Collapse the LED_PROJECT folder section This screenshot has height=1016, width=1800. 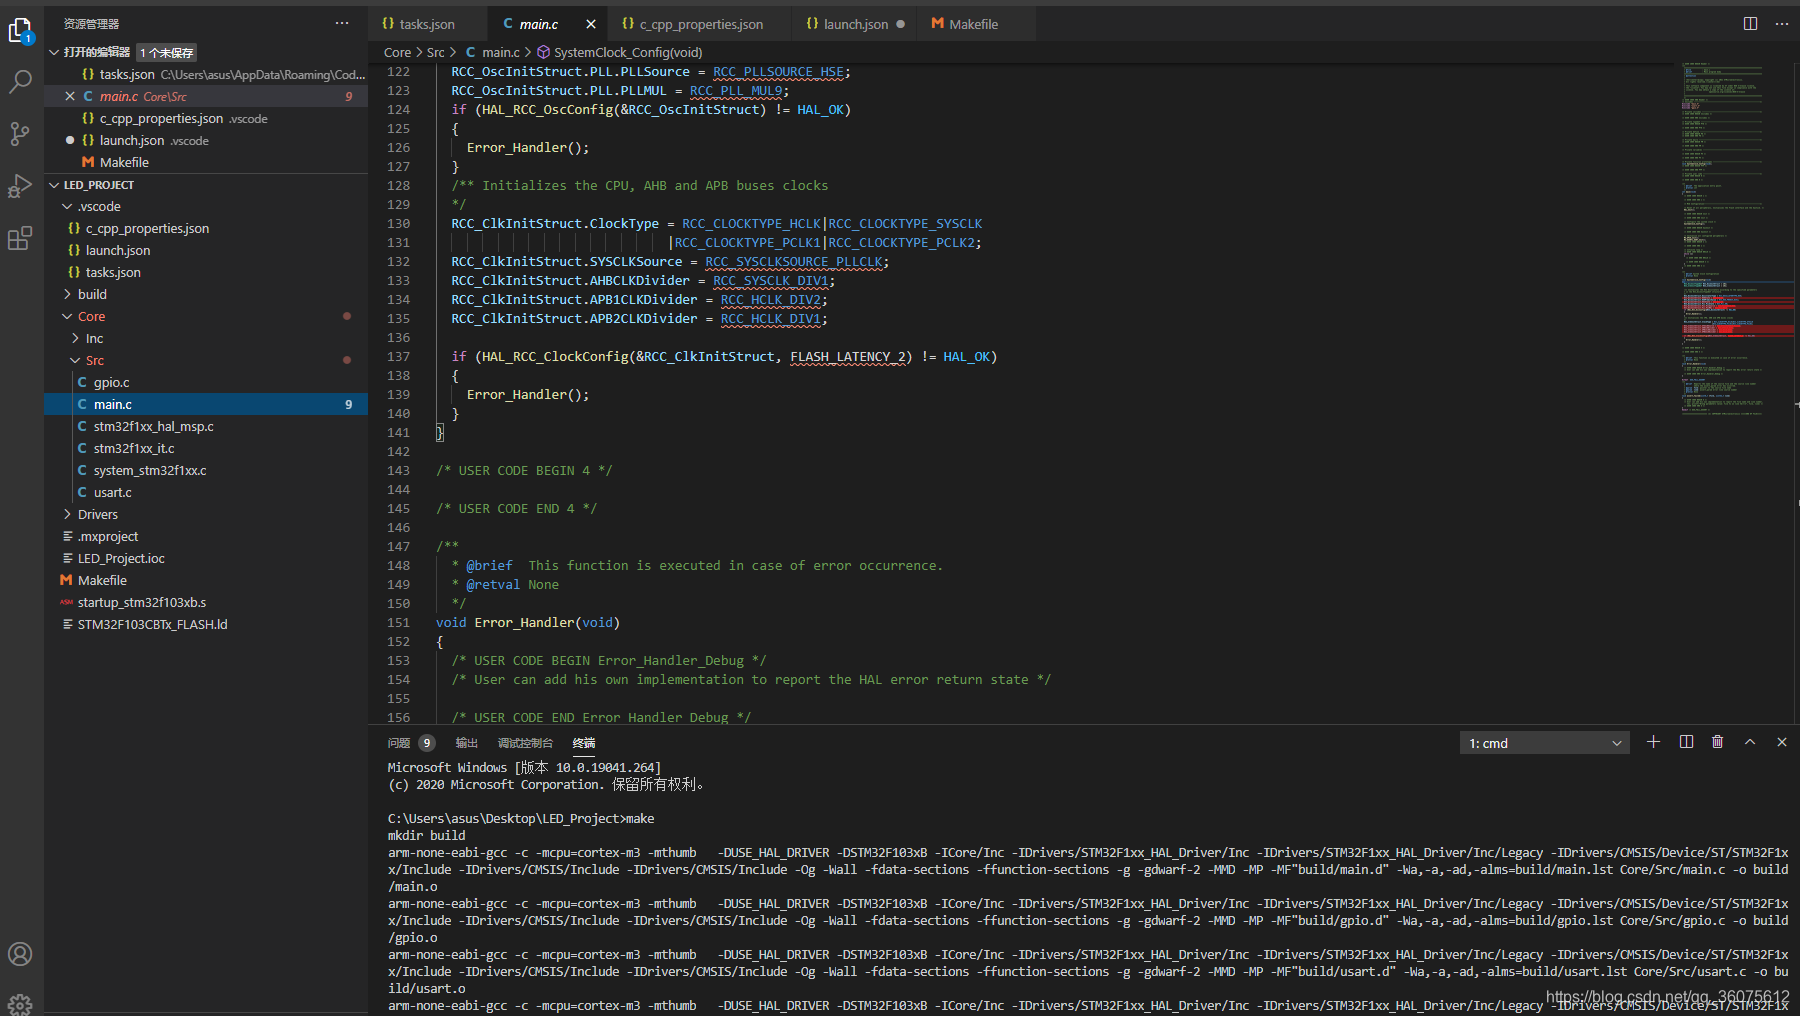(54, 185)
